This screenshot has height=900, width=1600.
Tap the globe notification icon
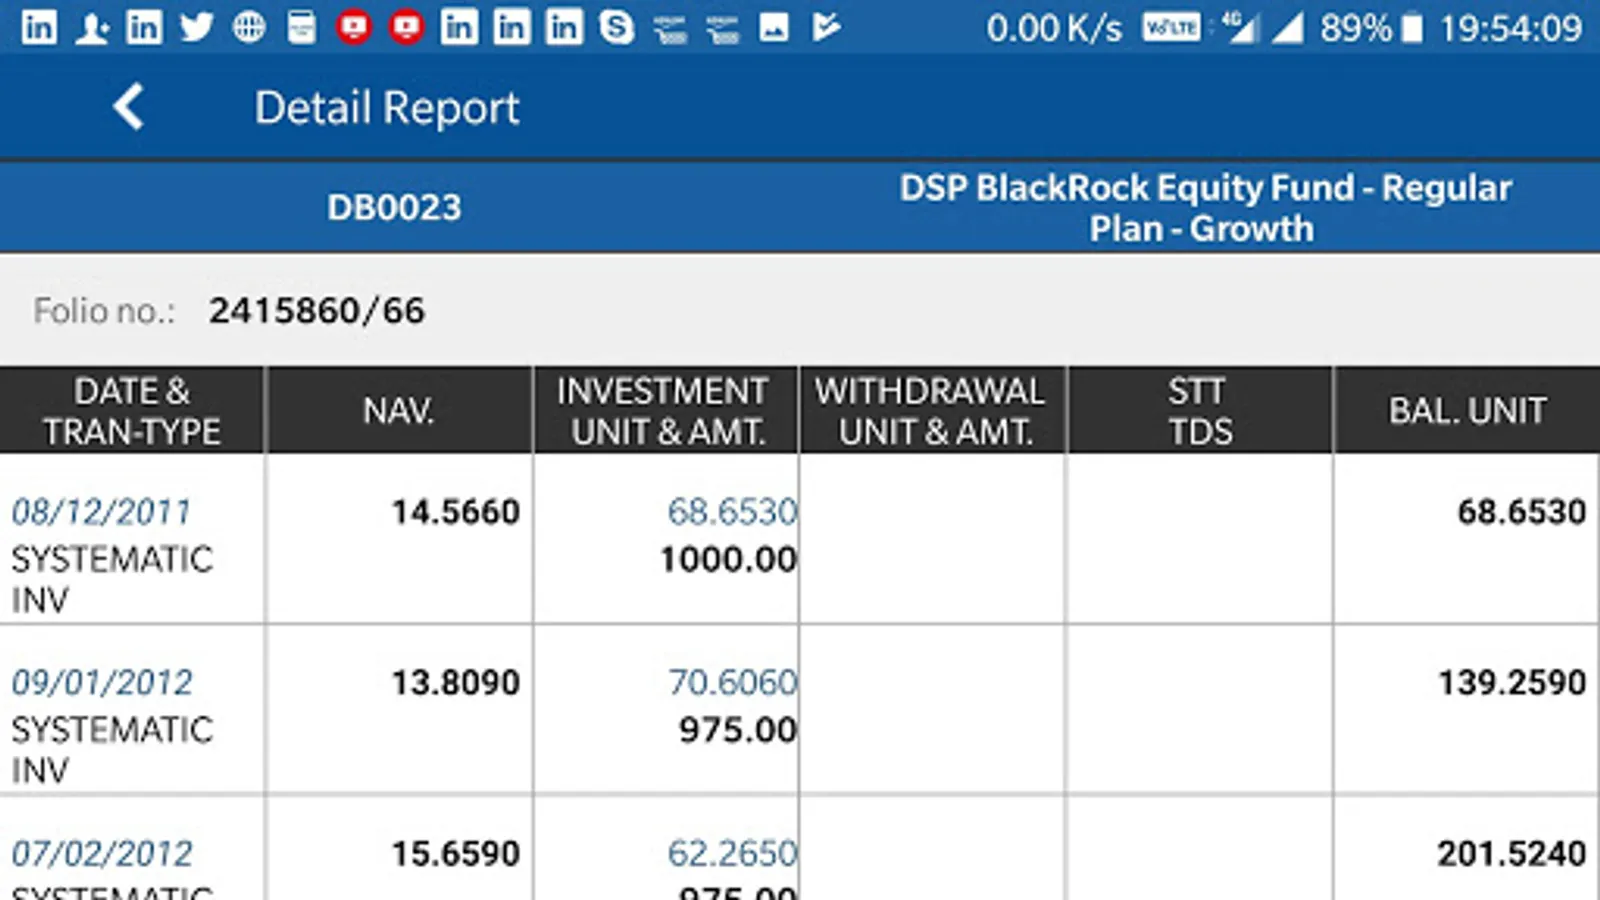249,27
